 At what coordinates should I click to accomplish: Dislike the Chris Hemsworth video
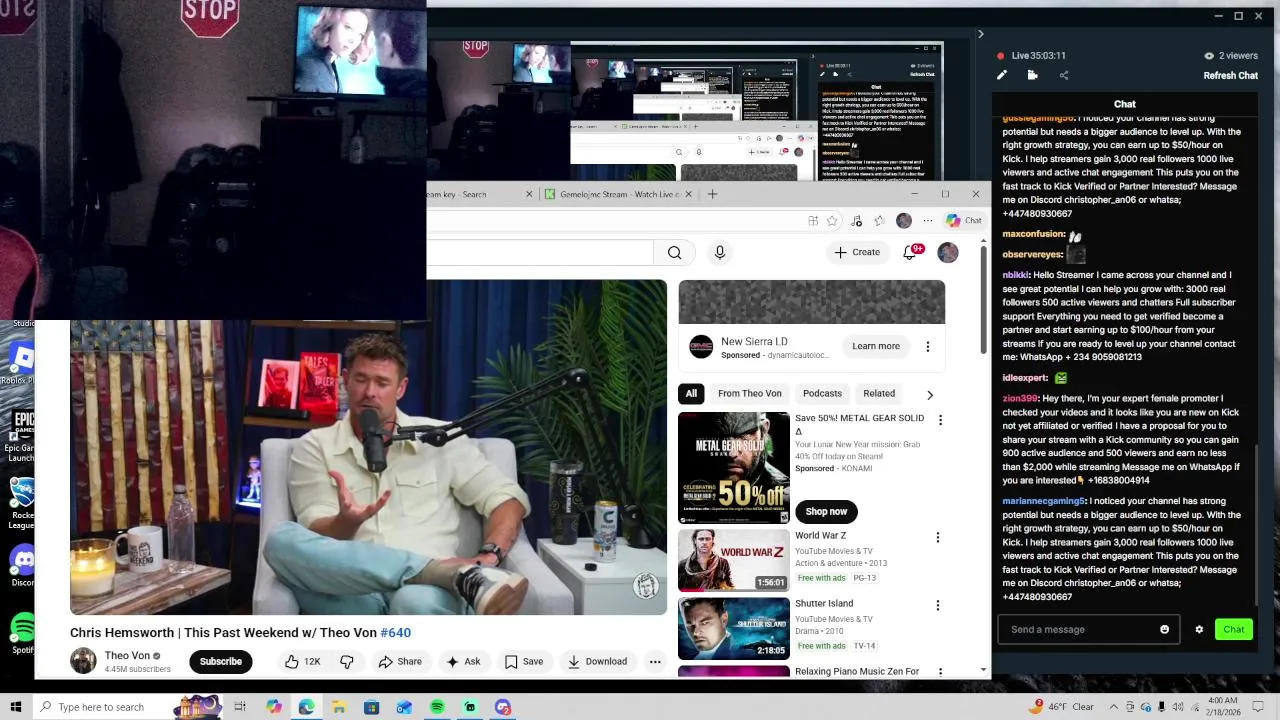[347, 661]
